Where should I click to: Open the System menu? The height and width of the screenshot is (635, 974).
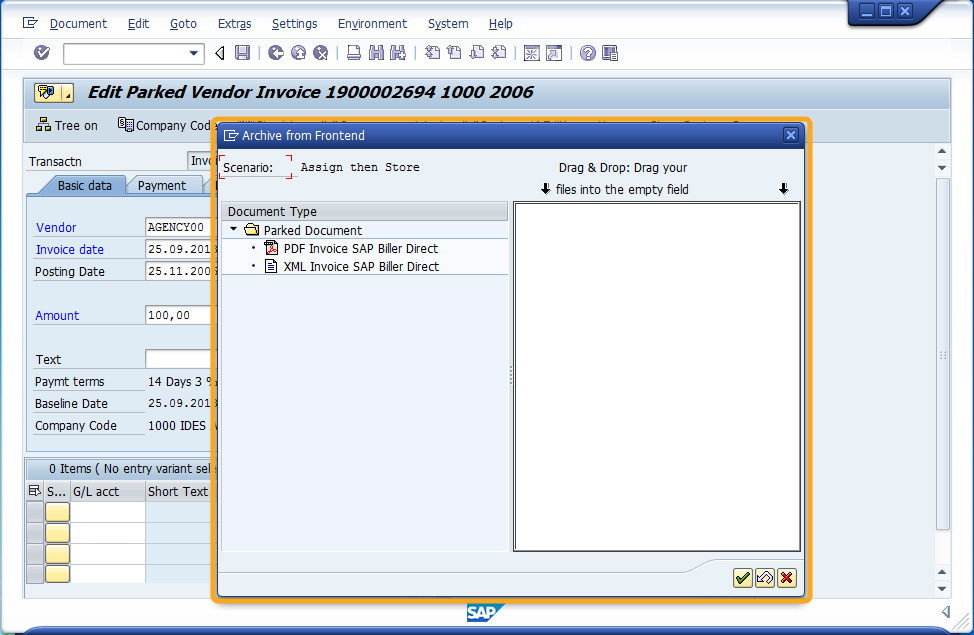[448, 24]
